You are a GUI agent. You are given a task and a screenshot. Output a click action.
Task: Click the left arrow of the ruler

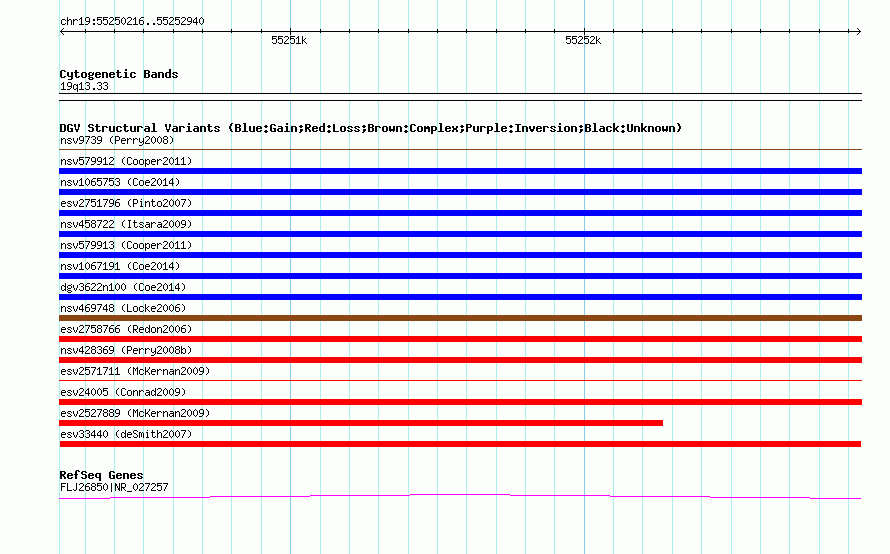tap(63, 32)
